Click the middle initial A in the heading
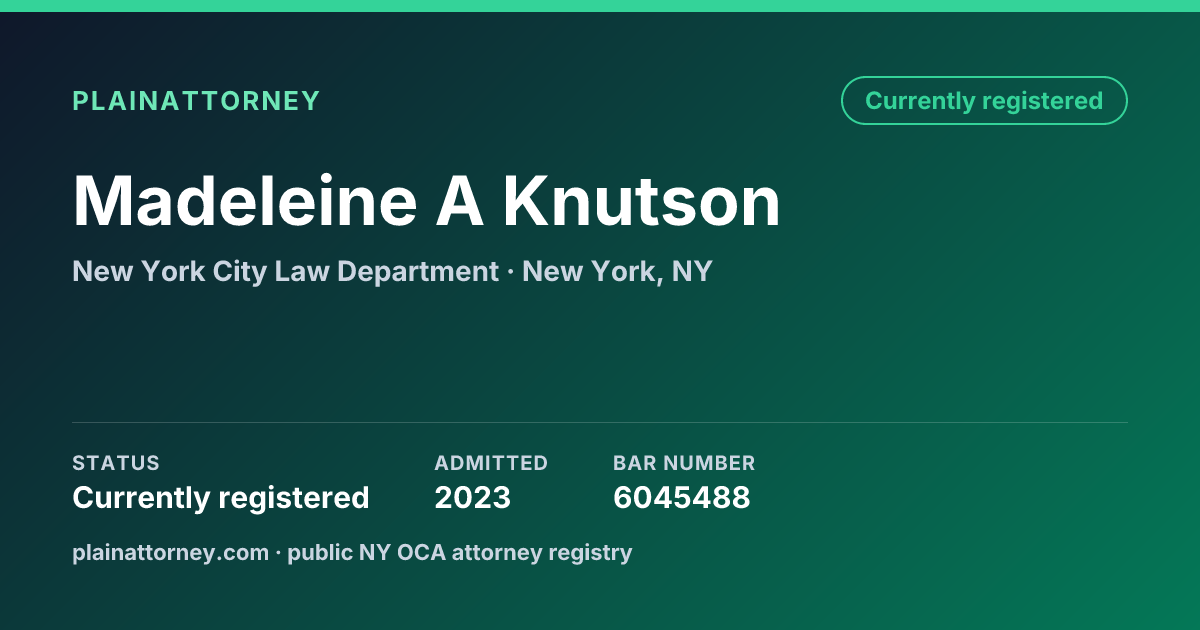 tap(459, 202)
